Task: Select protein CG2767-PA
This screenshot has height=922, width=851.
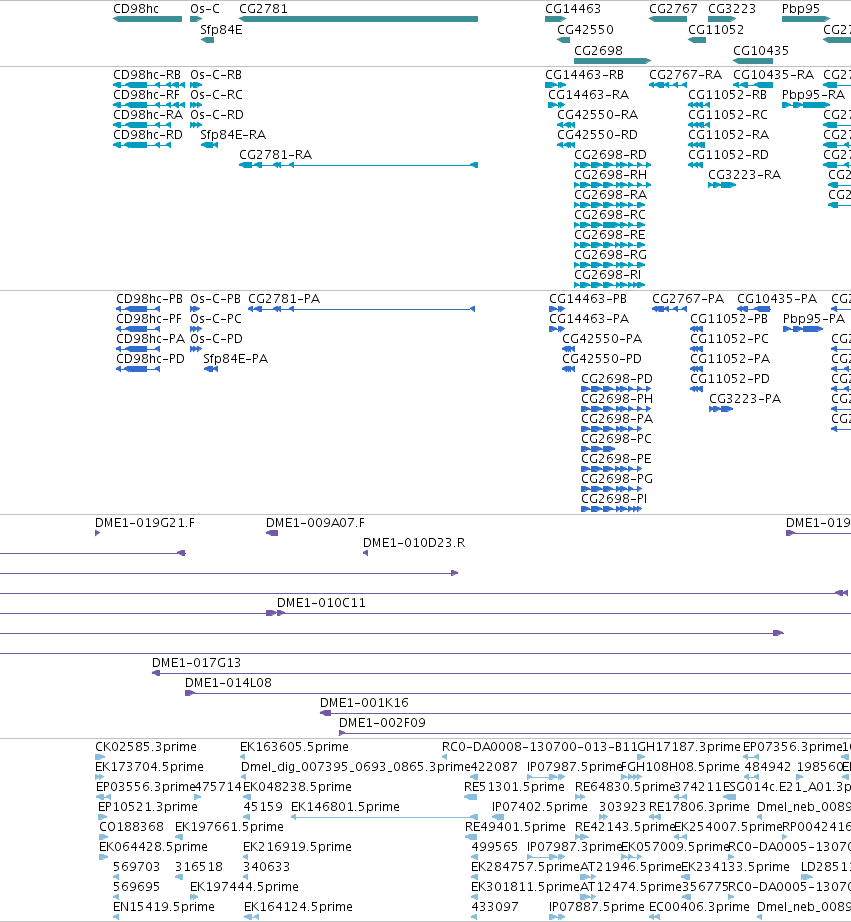Action: (669, 309)
